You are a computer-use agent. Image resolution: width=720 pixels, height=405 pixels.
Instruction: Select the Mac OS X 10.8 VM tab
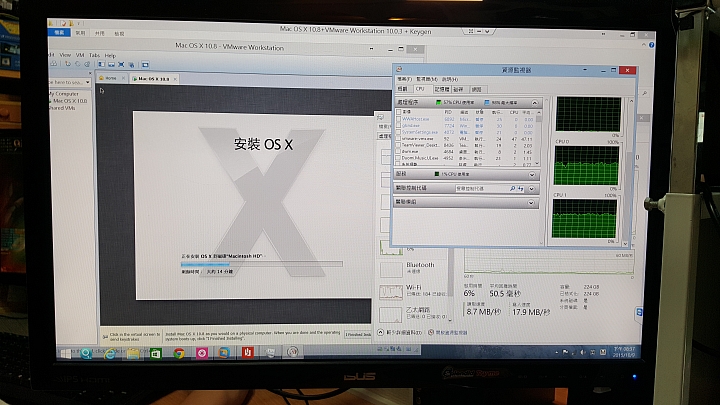[154, 79]
